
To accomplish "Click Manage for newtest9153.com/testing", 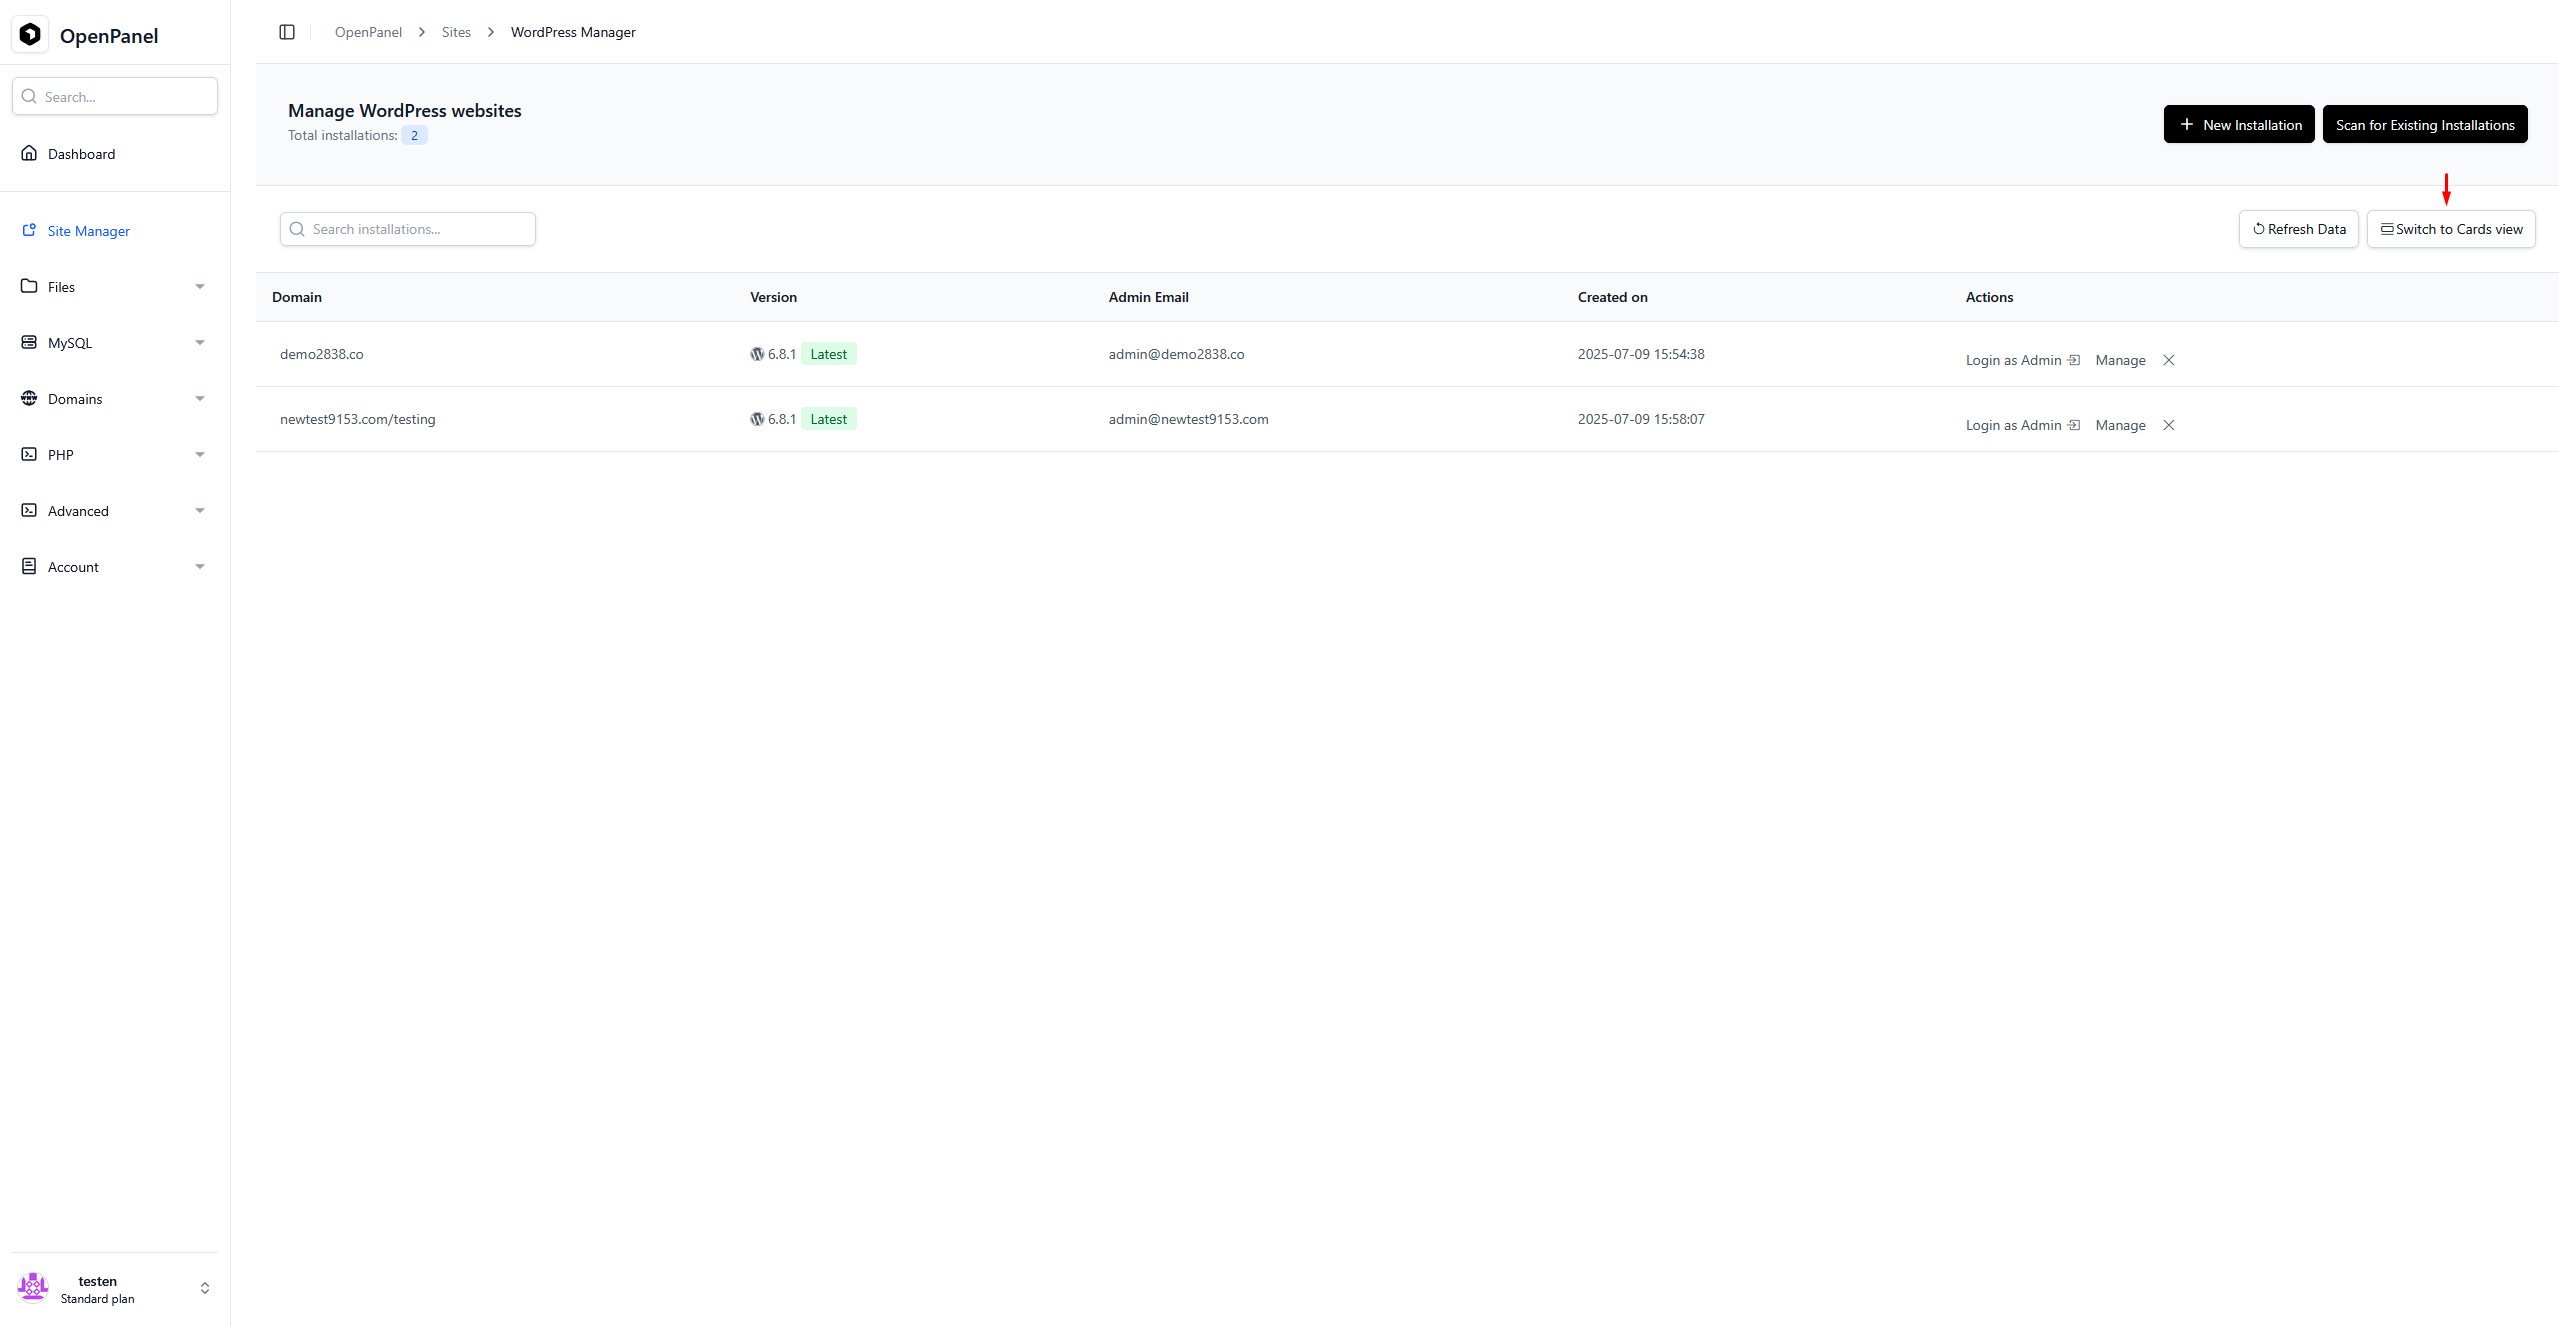I will (2120, 425).
